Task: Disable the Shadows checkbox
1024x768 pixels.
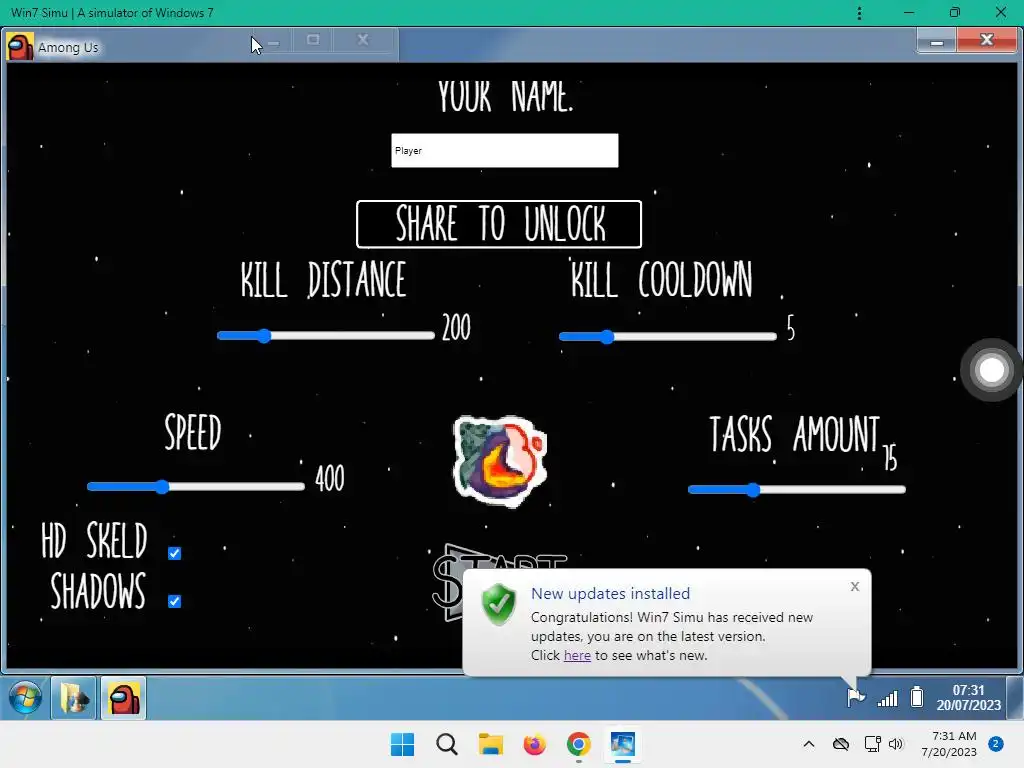Action: pos(174,601)
